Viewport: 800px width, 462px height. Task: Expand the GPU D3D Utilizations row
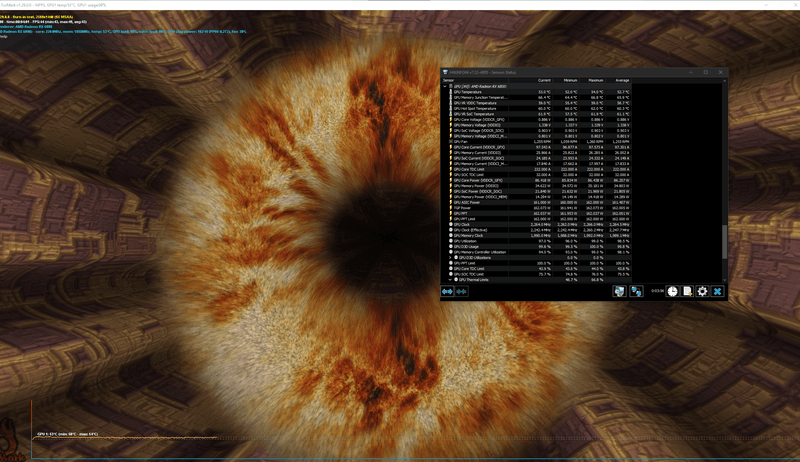[x=450, y=258]
